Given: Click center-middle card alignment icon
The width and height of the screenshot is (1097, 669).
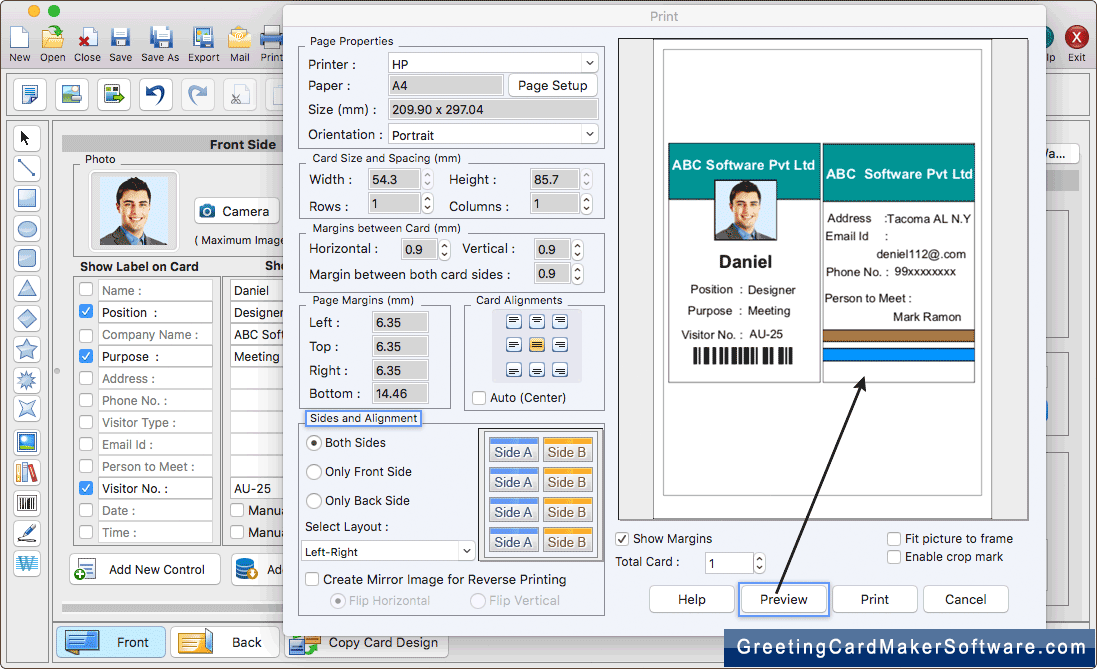Looking at the screenshot, I should tap(537, 345).
